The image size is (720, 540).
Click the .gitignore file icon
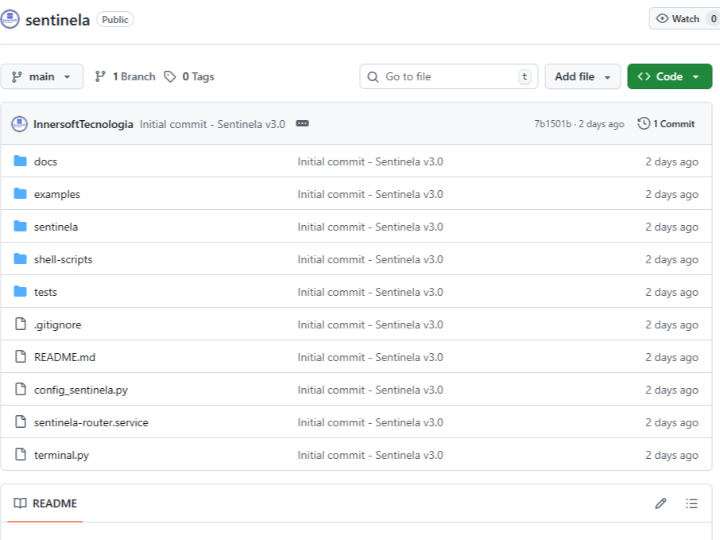click(x=20, y=324)
